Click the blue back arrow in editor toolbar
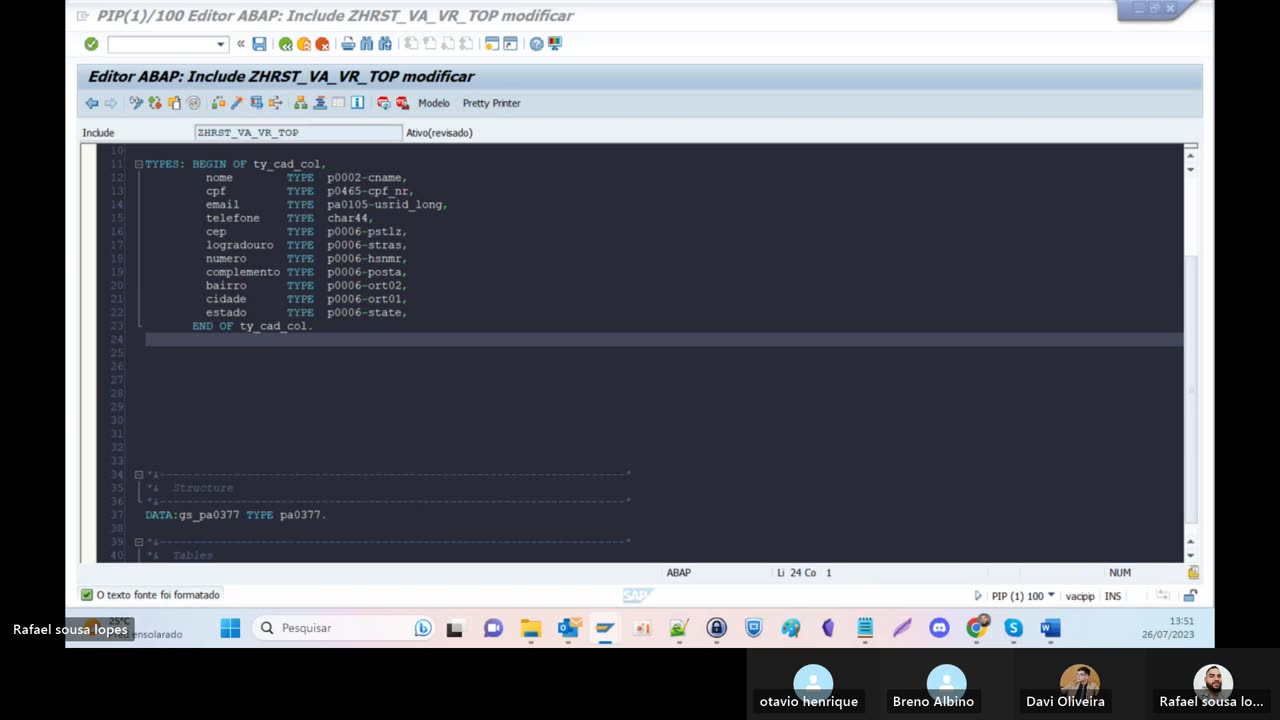 click(92, 103)
